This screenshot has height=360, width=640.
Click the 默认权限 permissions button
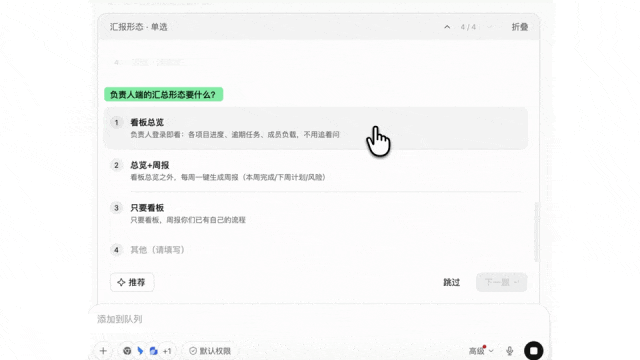[x=210, y=351]
